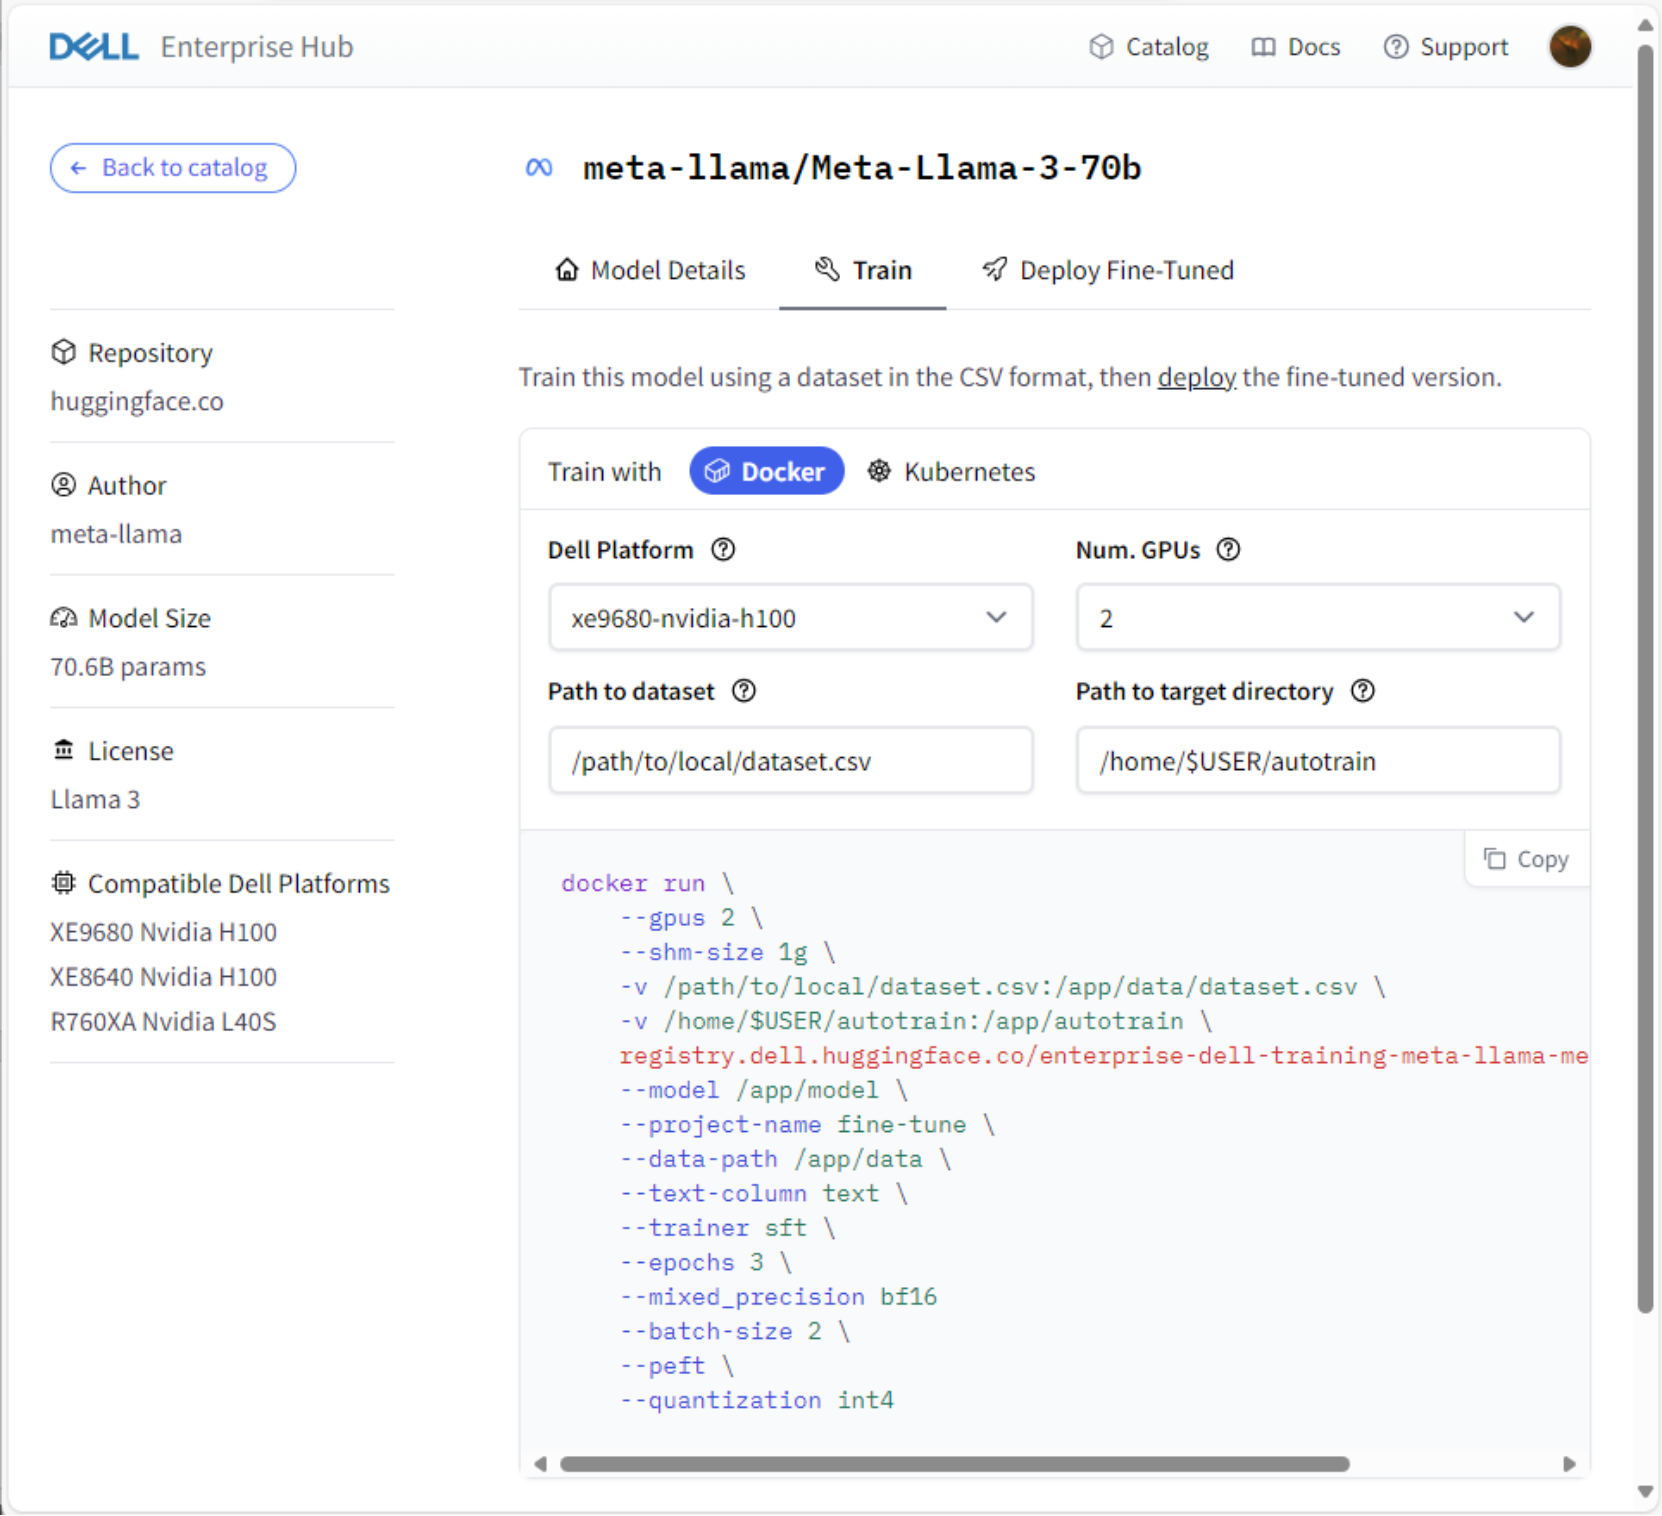The height and width of the screenshot is (1516, 1662).
Task: Click the Path to dataset input field
Action: click(790, 761)
